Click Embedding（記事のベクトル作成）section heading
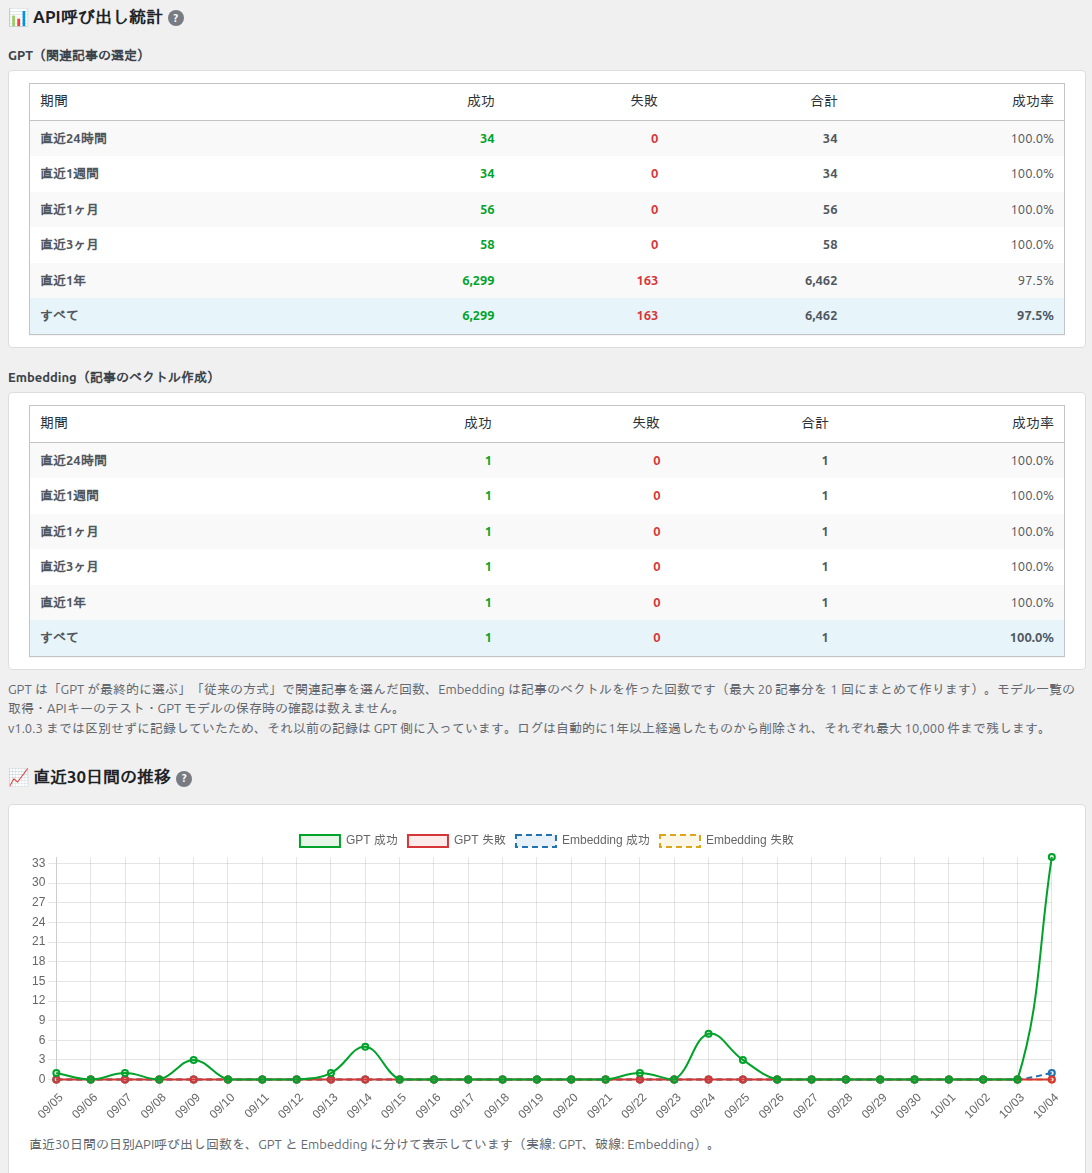The width and height of the screenshot is (1092, 1173). [111, 377]
